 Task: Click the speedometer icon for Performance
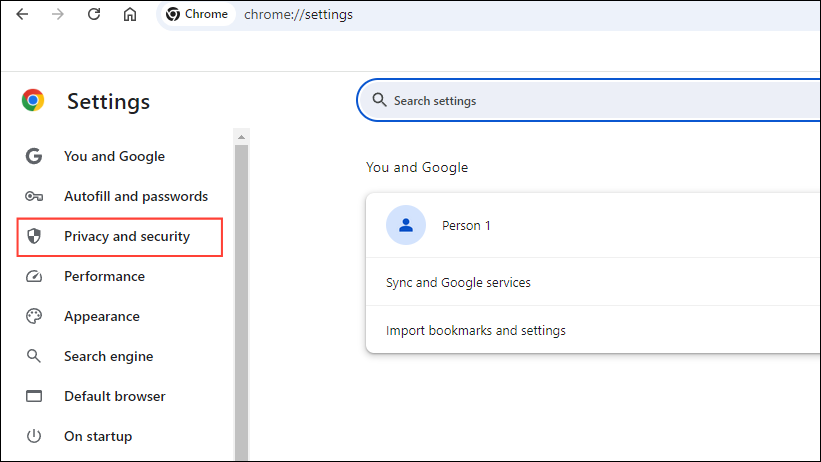(x=34, y=276)
